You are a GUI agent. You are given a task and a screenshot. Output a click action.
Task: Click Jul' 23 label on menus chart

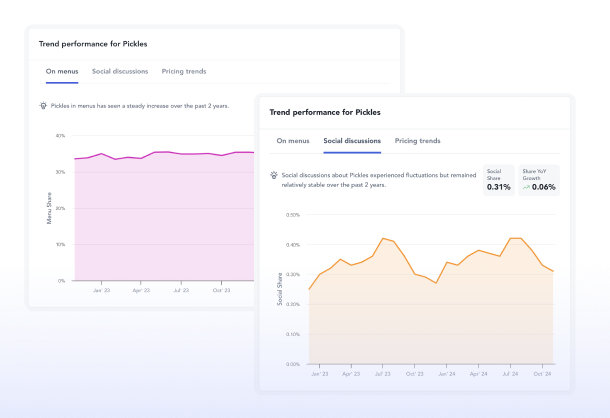181,290
